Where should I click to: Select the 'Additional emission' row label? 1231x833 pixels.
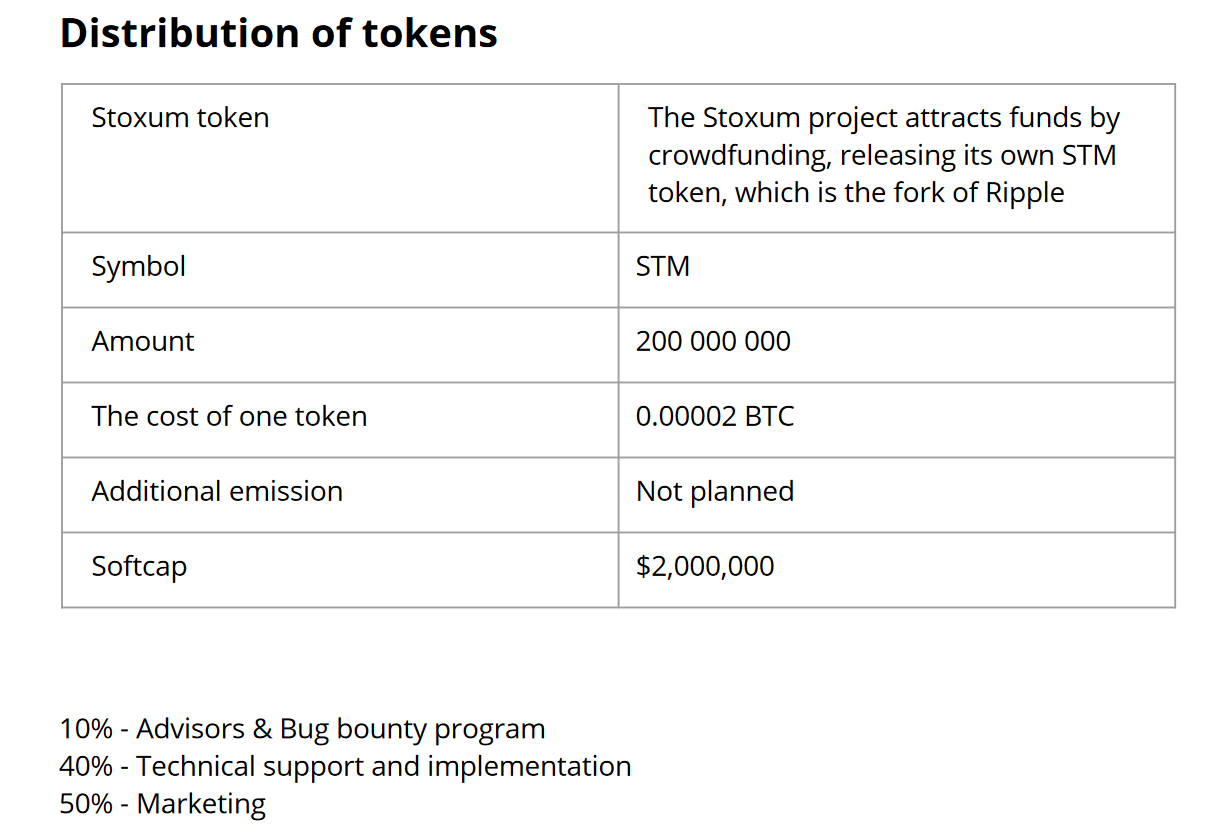(217, 491)
